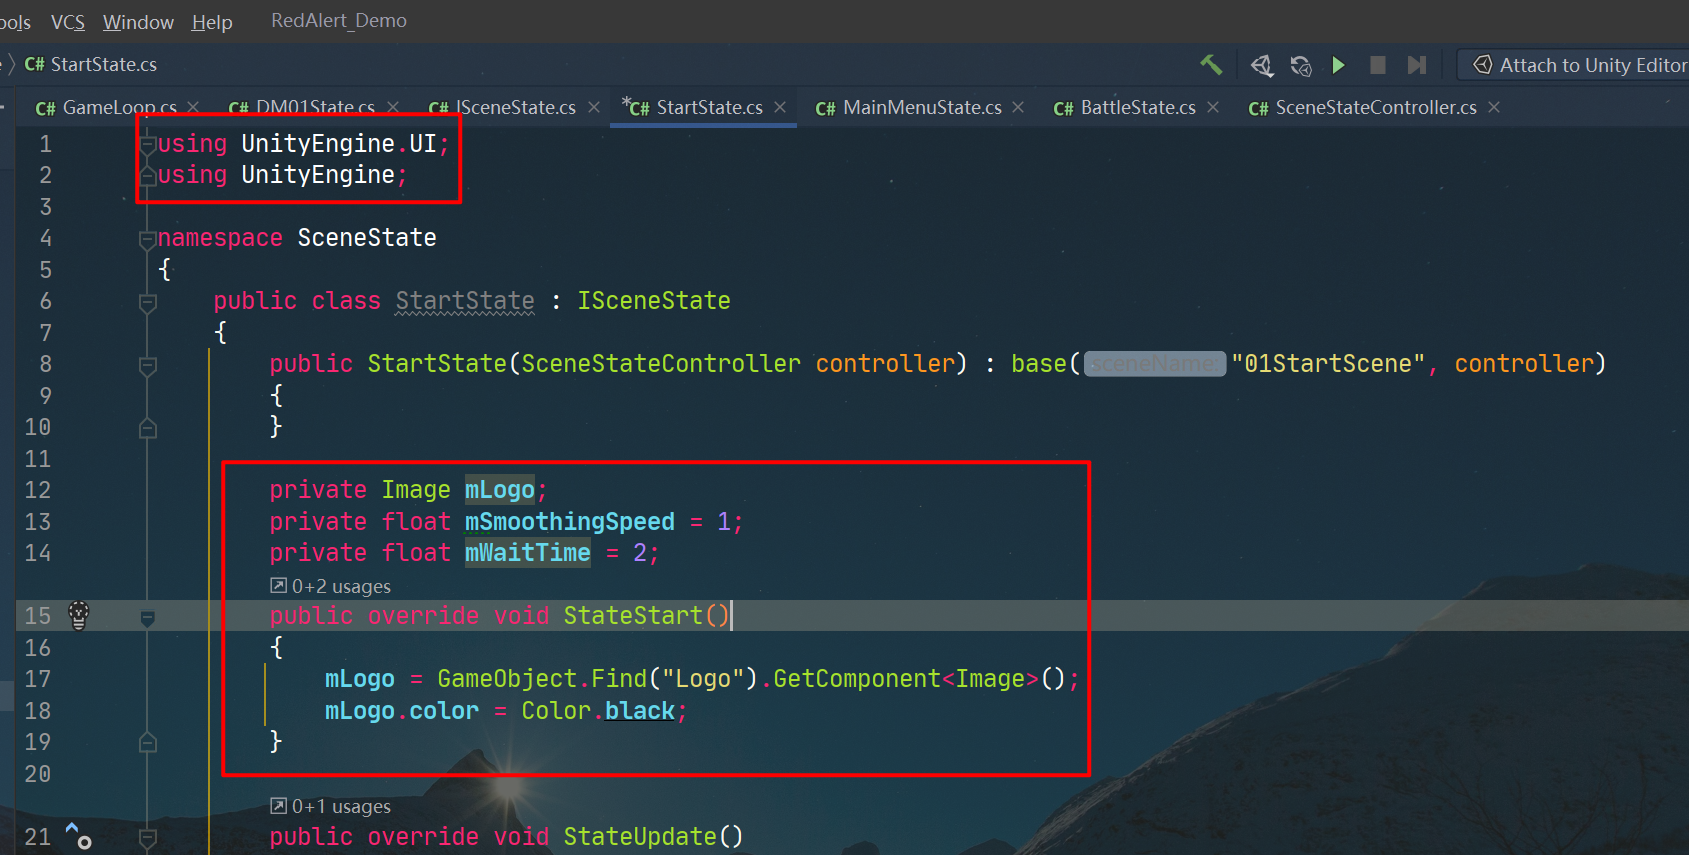Click the Unity icon with refresh arrows

(1300, 66)
